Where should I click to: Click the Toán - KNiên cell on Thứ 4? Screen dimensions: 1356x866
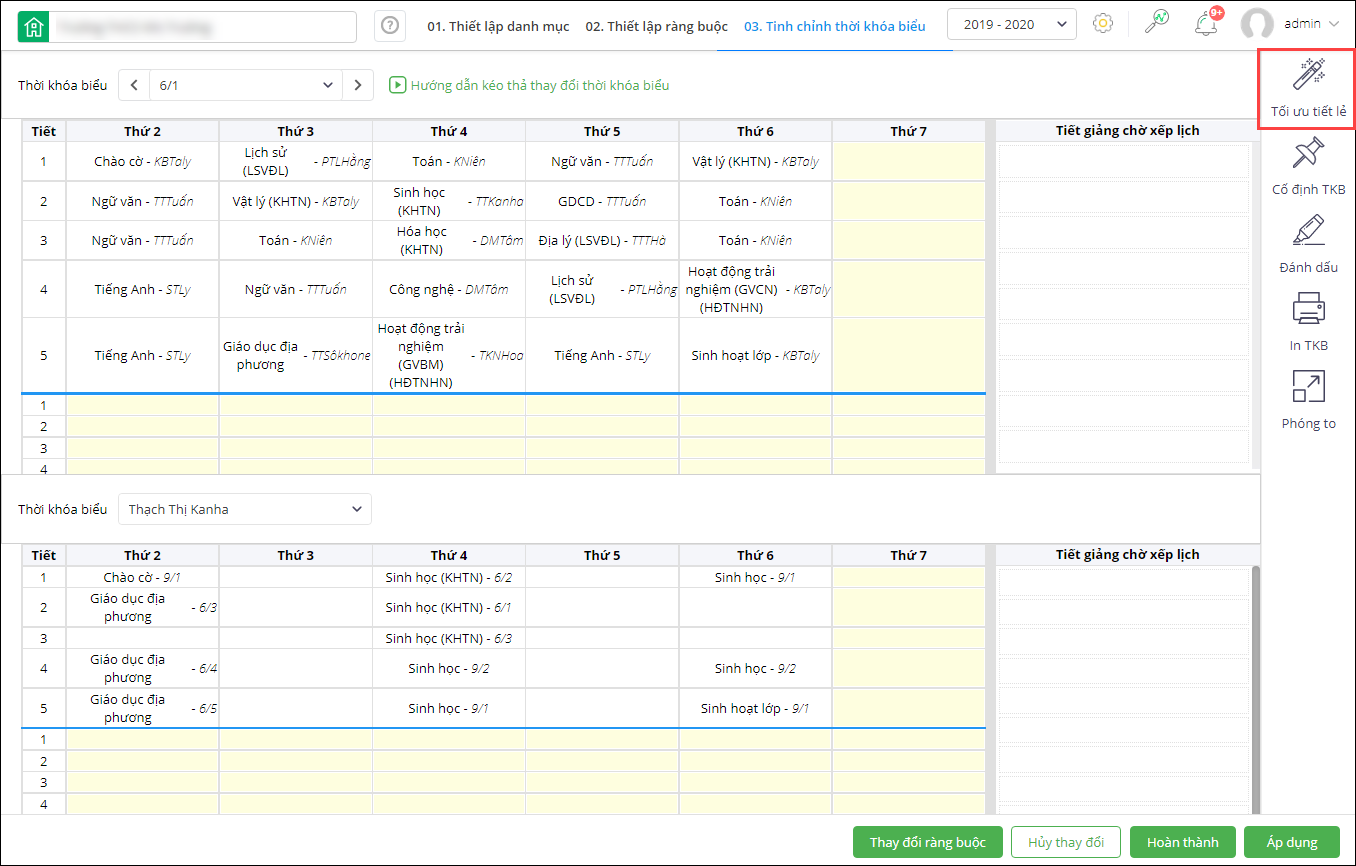click(x=448, y=161)
